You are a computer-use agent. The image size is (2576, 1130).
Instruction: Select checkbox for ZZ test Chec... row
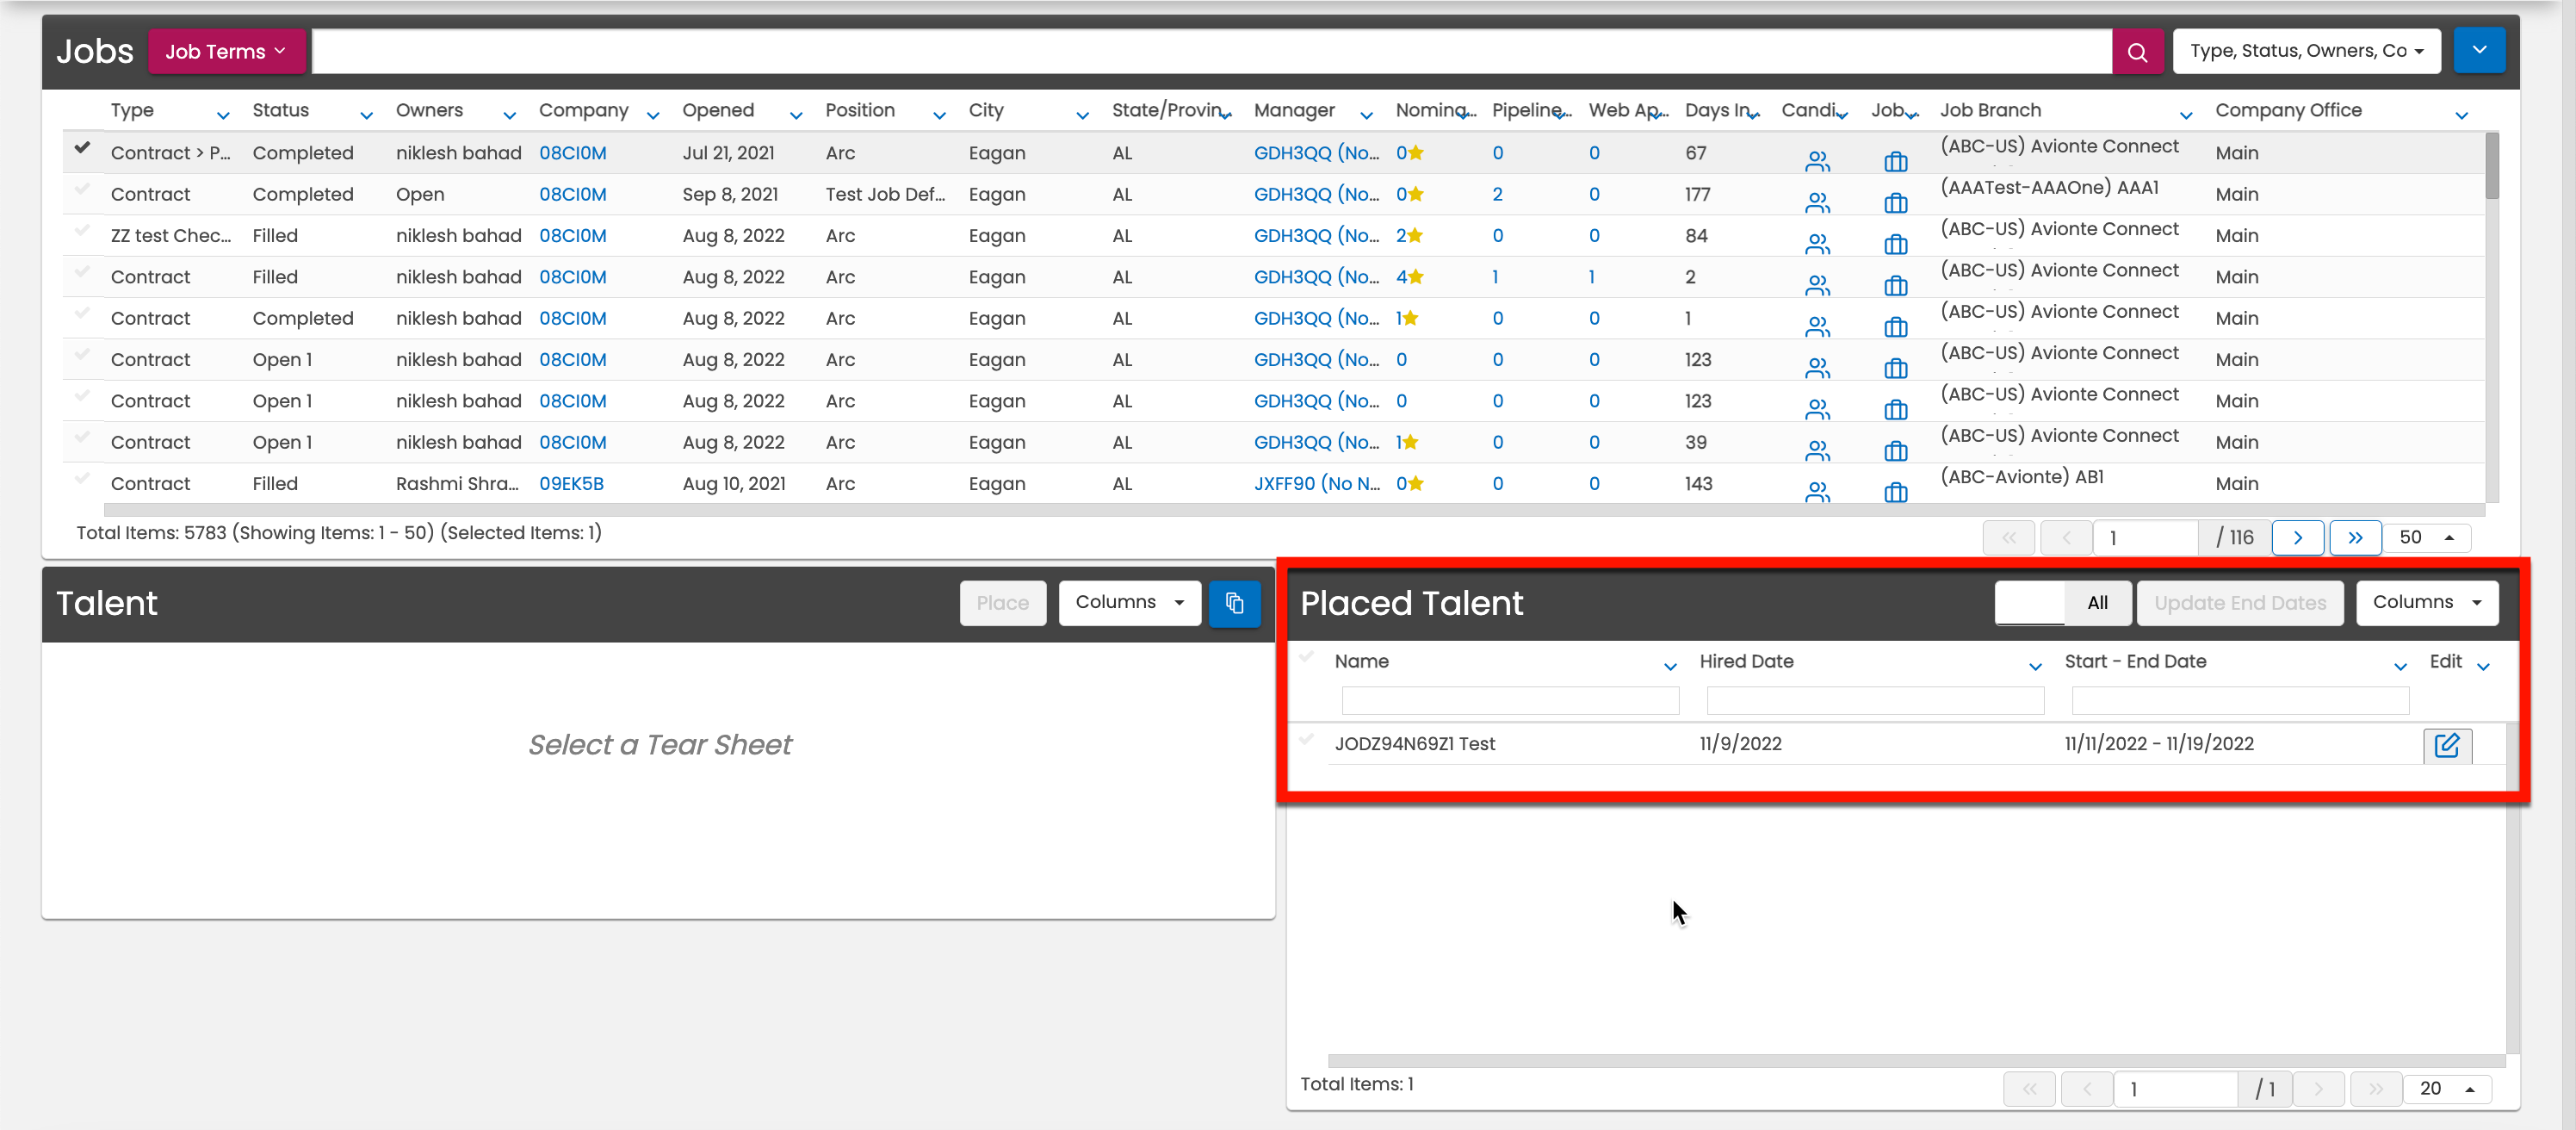pyautogui.click(x=82, y=230)
